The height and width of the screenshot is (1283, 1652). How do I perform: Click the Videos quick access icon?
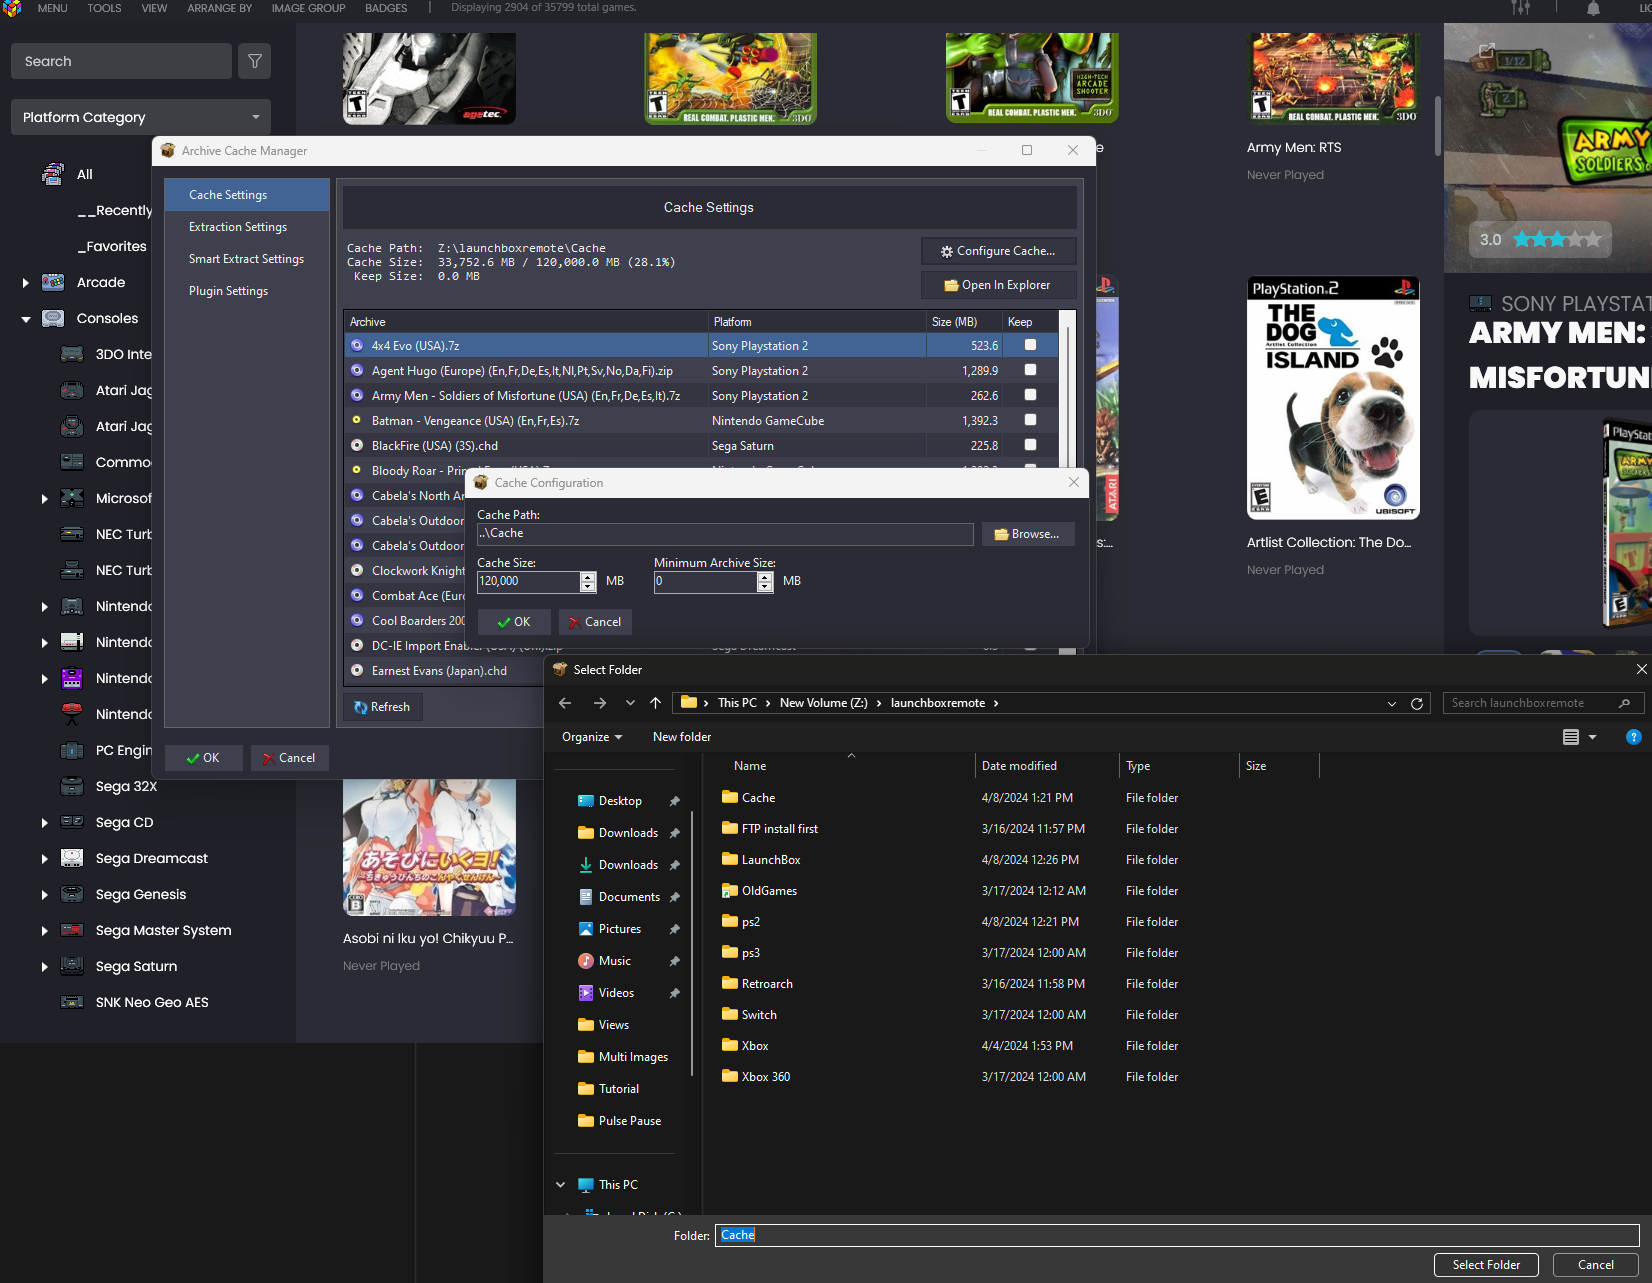pyautogui.click(x=586, y=993)
